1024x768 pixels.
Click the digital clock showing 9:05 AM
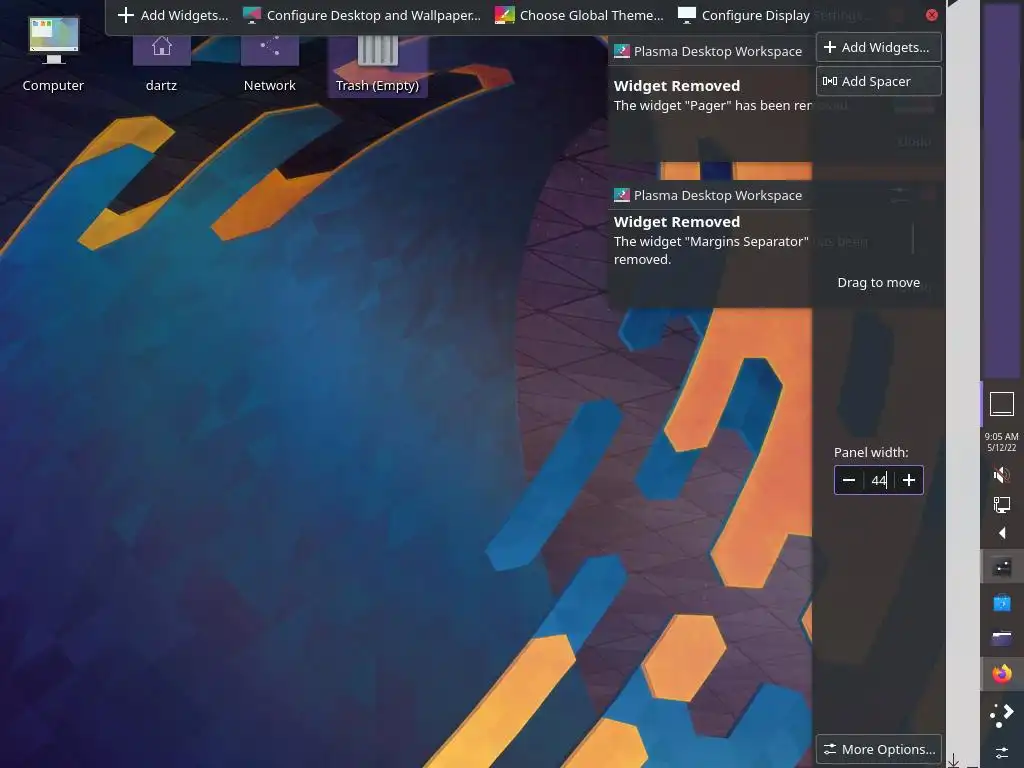pyautogui.click(x=1002, y=442)
